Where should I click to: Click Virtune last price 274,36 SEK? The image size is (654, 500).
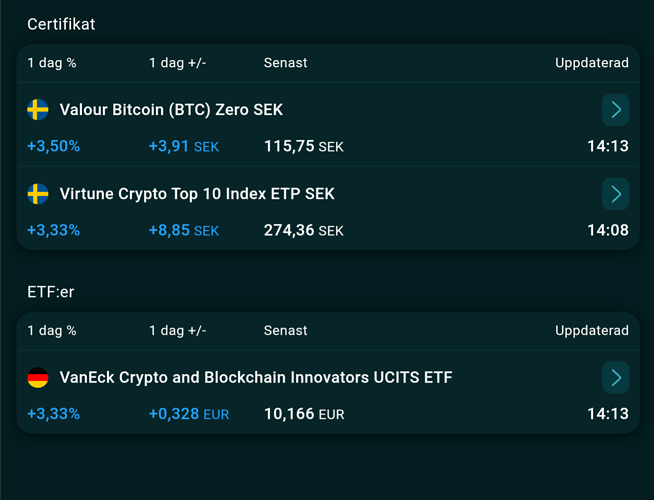point(303,230)
